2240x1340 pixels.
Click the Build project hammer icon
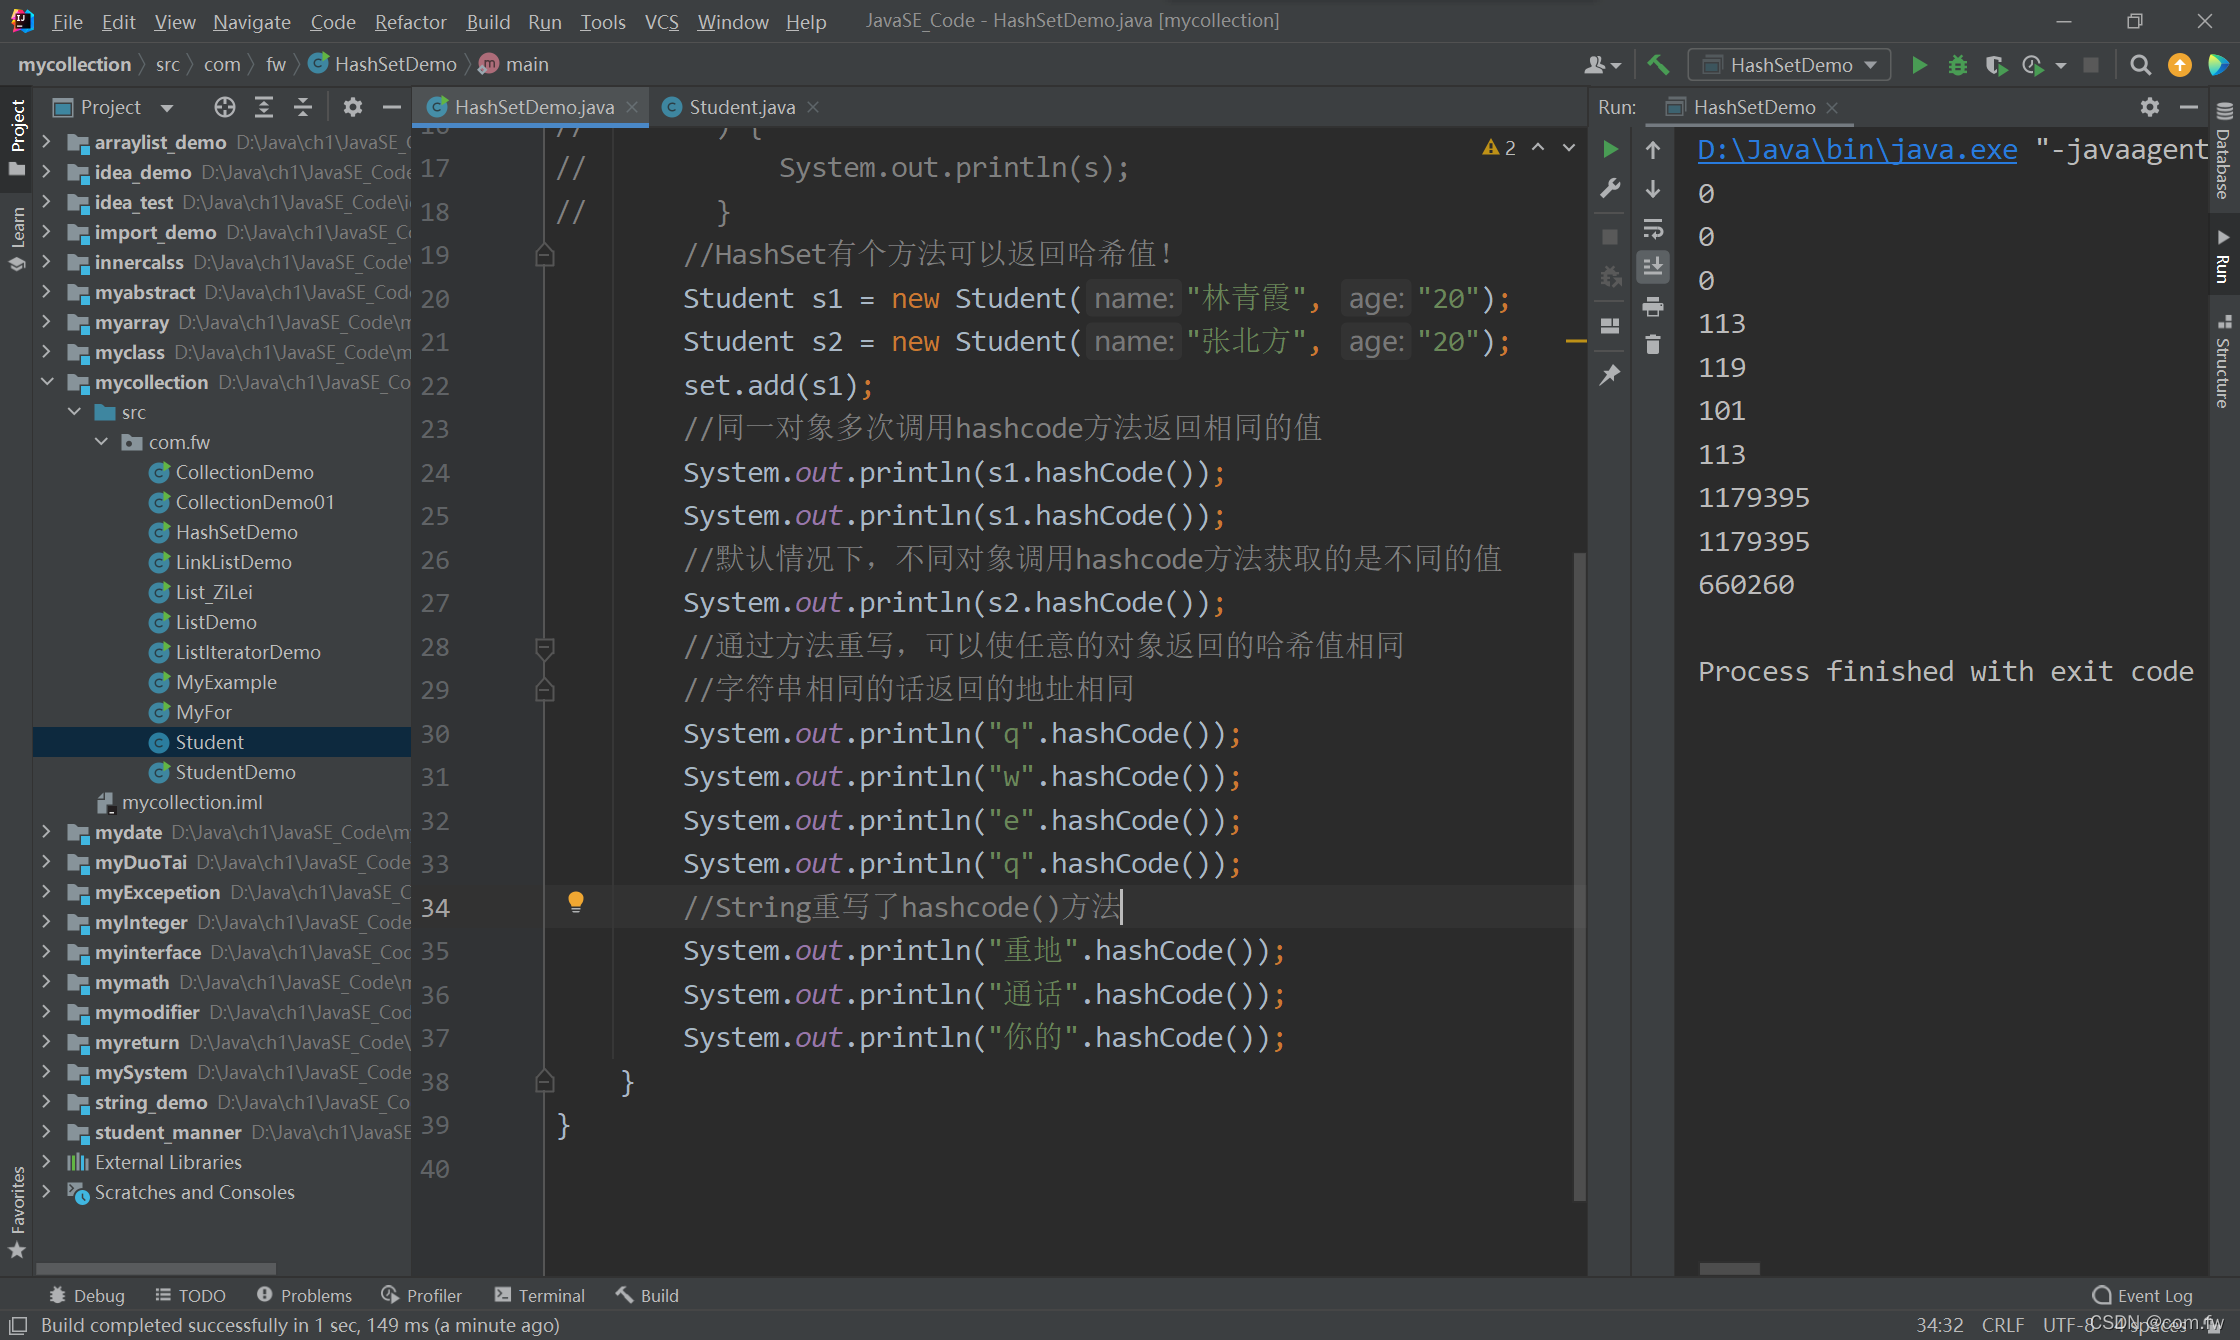point(1658,65)
